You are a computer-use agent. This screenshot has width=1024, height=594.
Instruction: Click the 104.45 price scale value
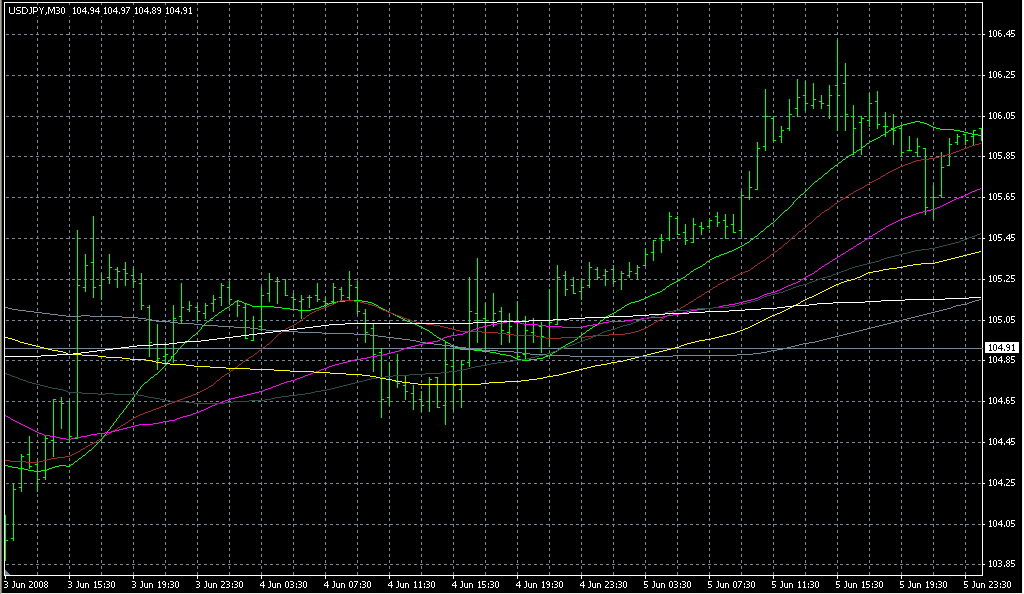[x=1001, y=442]
